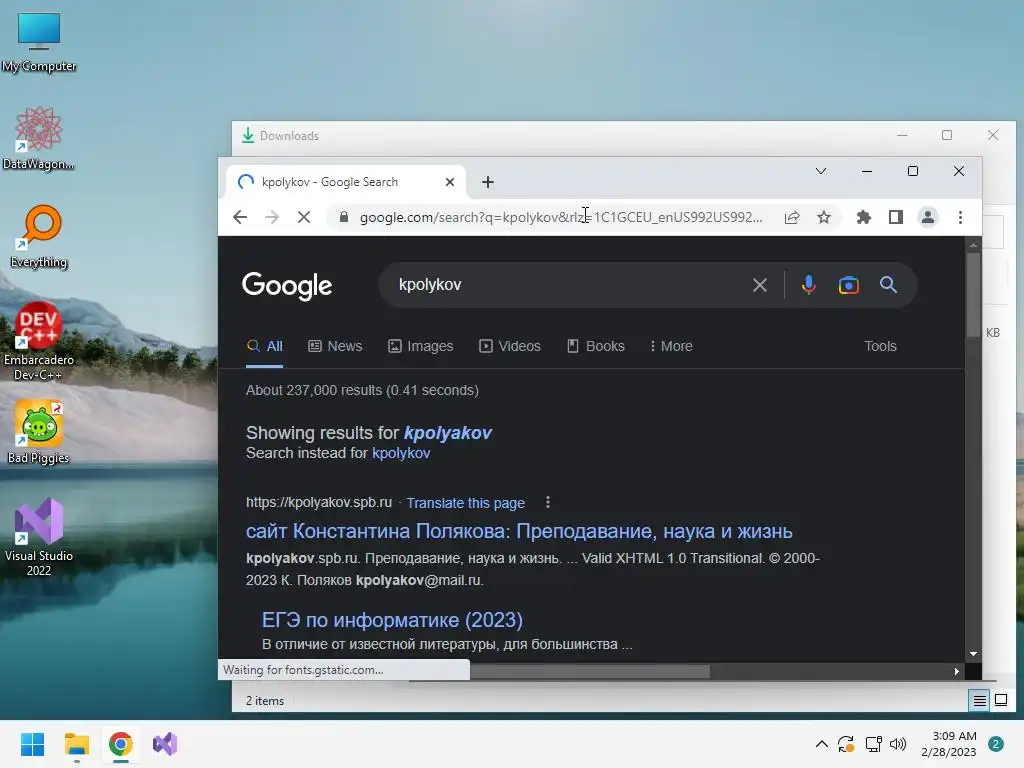The height and width of the screenshot is (768, 1024).
Task: Open Chrome three-dot menu
Action: (x=960, y=217)
